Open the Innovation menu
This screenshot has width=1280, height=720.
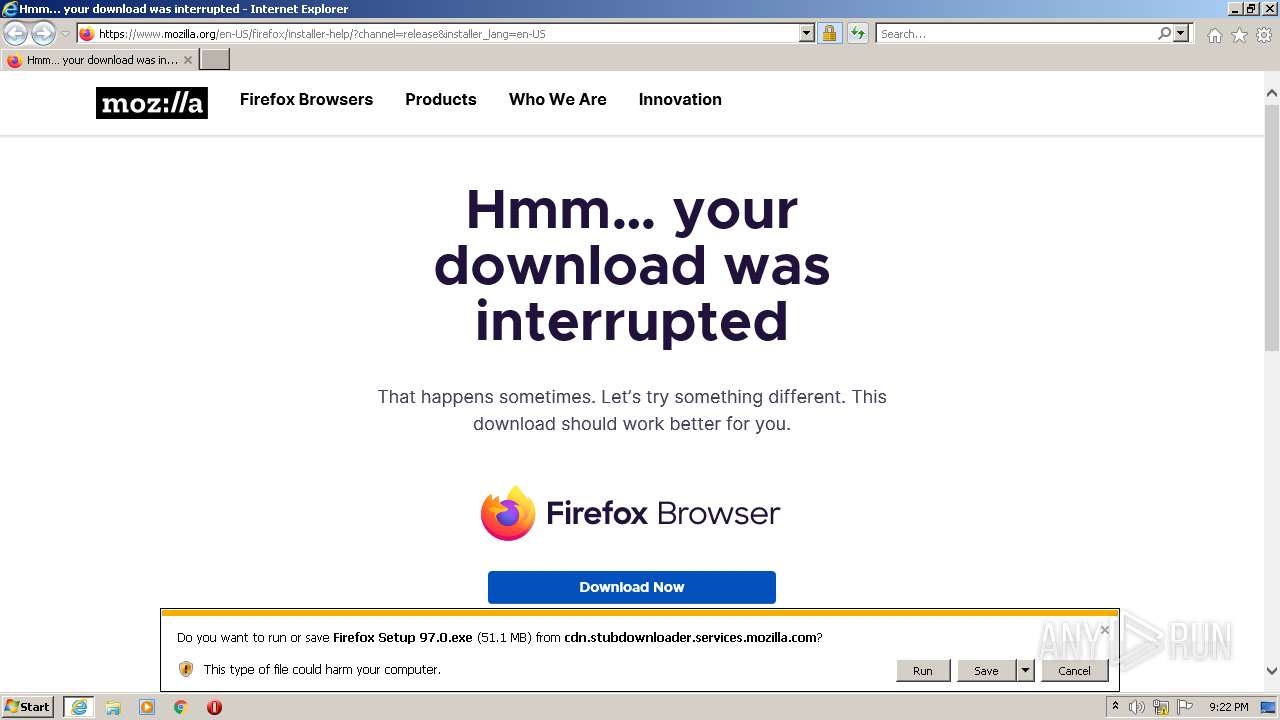(680, 99)
